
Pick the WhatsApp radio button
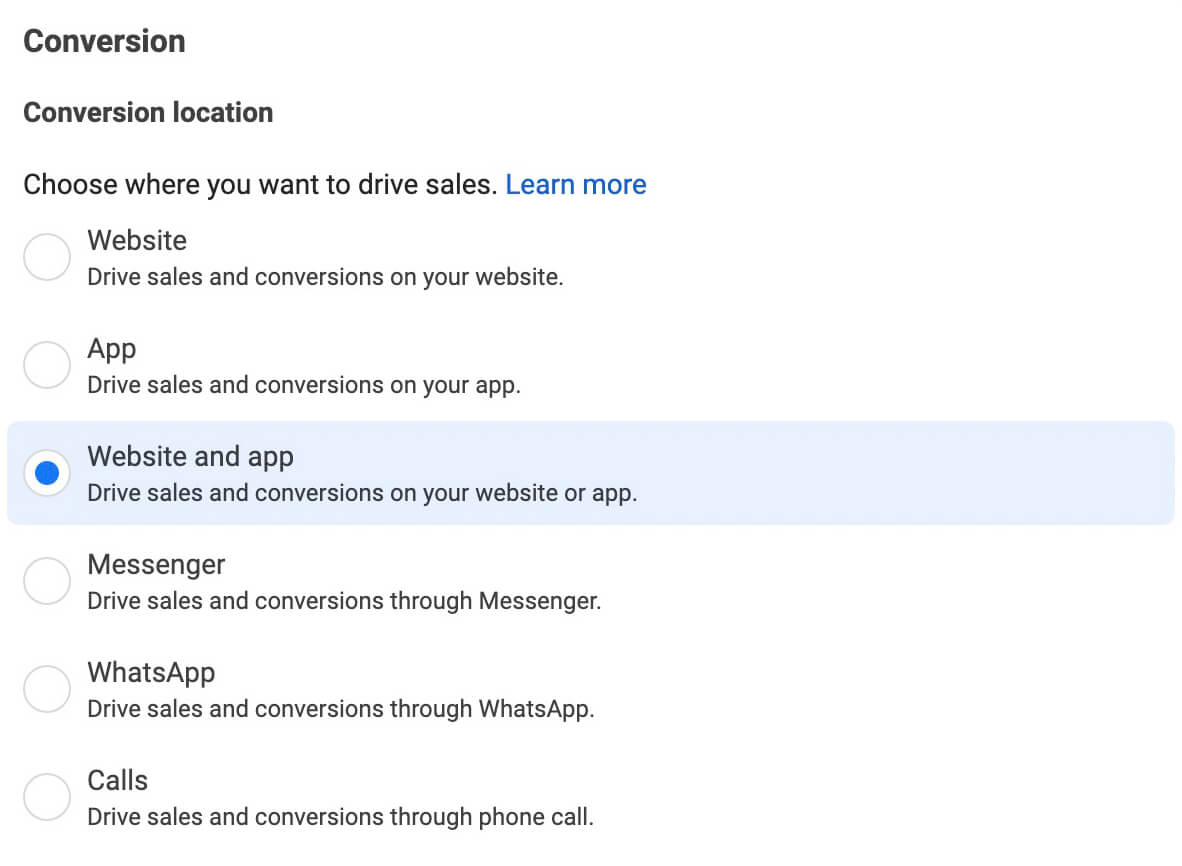47,689
